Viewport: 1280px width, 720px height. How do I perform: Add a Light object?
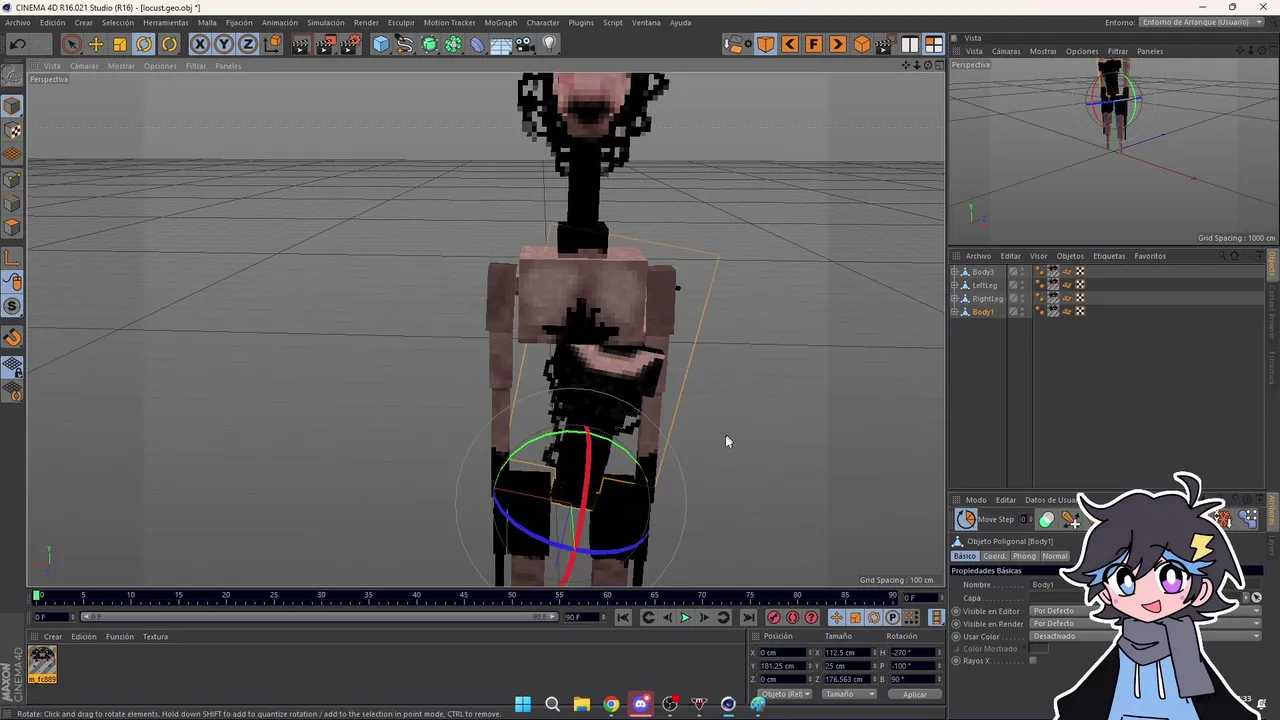pyautogui.click(x=549, y=44)
